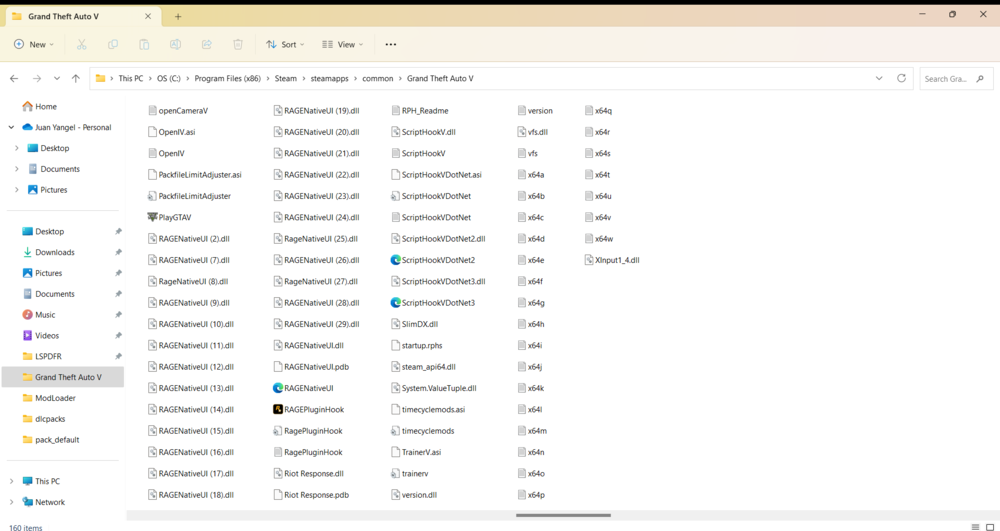Open the Sort options dropdown
The image size is (1000, 531).
click(x=286, y=45)
